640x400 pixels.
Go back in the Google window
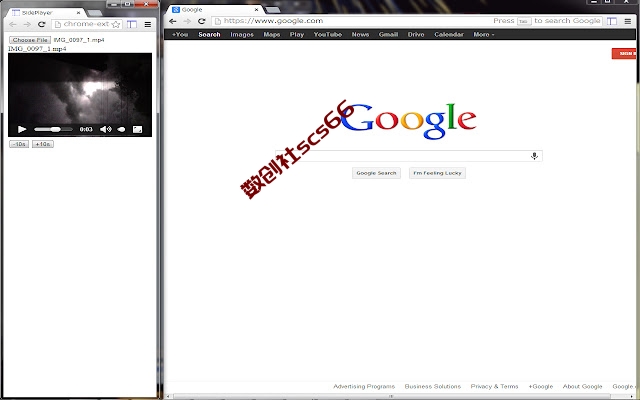pyautogui.click(x=173, y=21)
